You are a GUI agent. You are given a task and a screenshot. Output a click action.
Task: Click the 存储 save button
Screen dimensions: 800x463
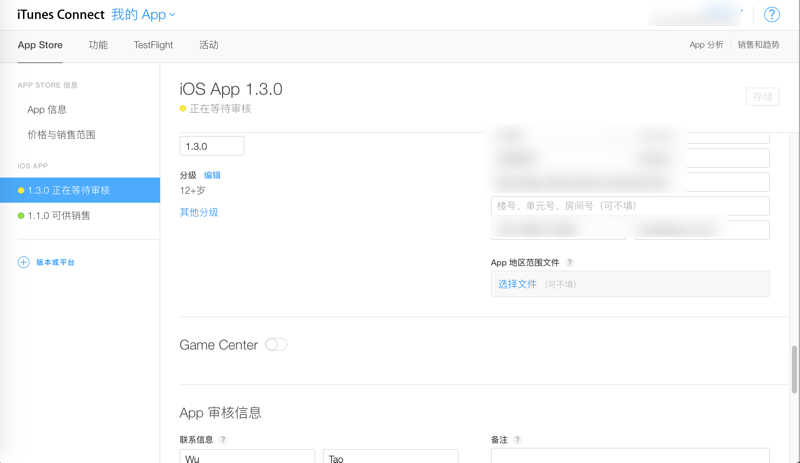click(x=763, y=96)
